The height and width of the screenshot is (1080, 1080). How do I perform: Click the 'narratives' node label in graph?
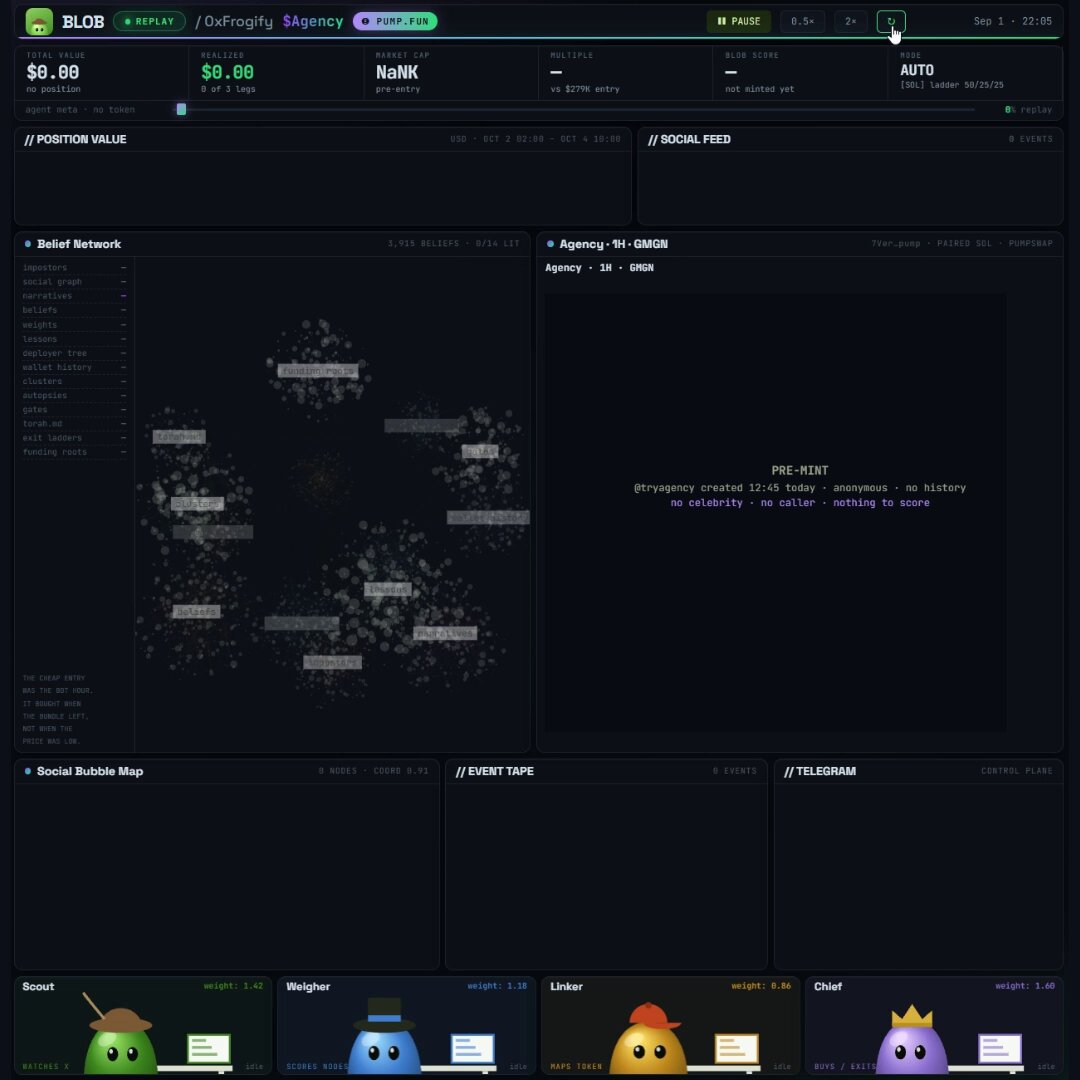[x=445, y=633]
